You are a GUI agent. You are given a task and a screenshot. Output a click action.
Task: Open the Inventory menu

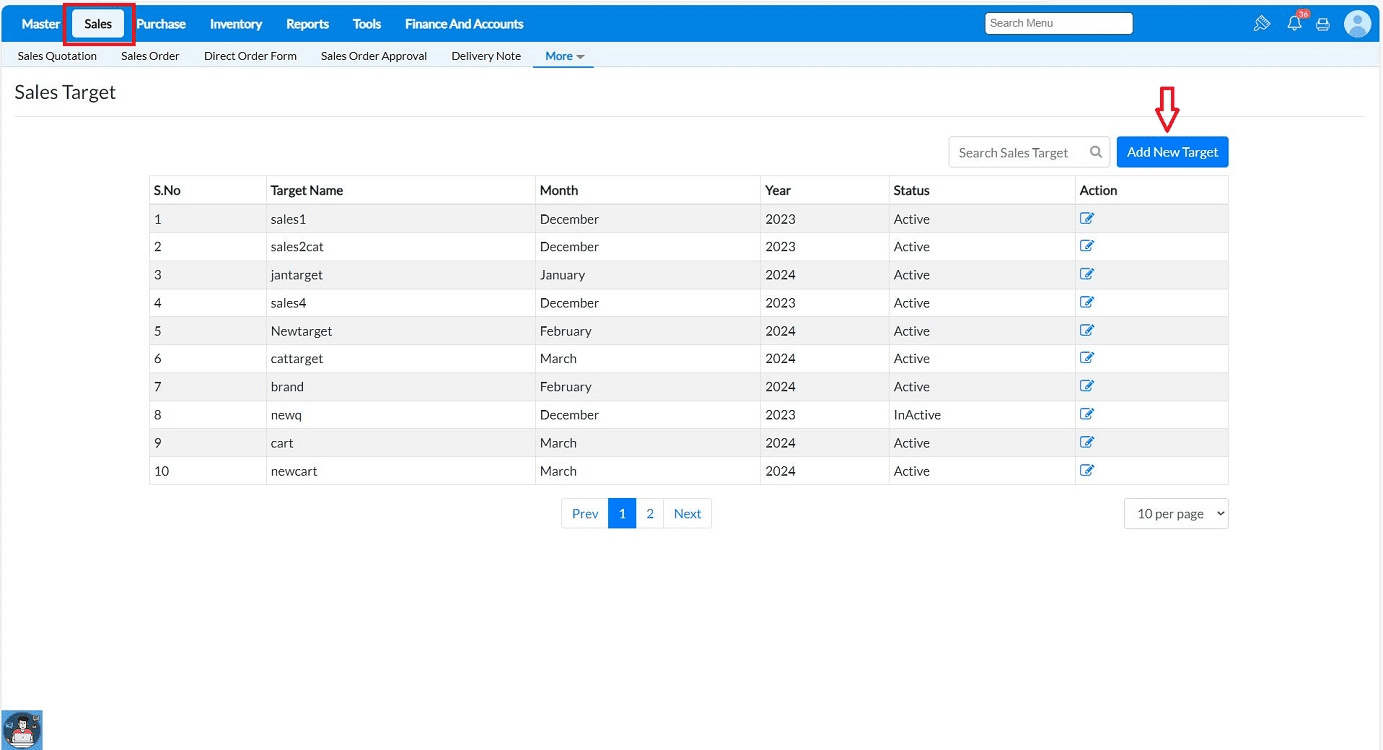(x=236, y=24)
